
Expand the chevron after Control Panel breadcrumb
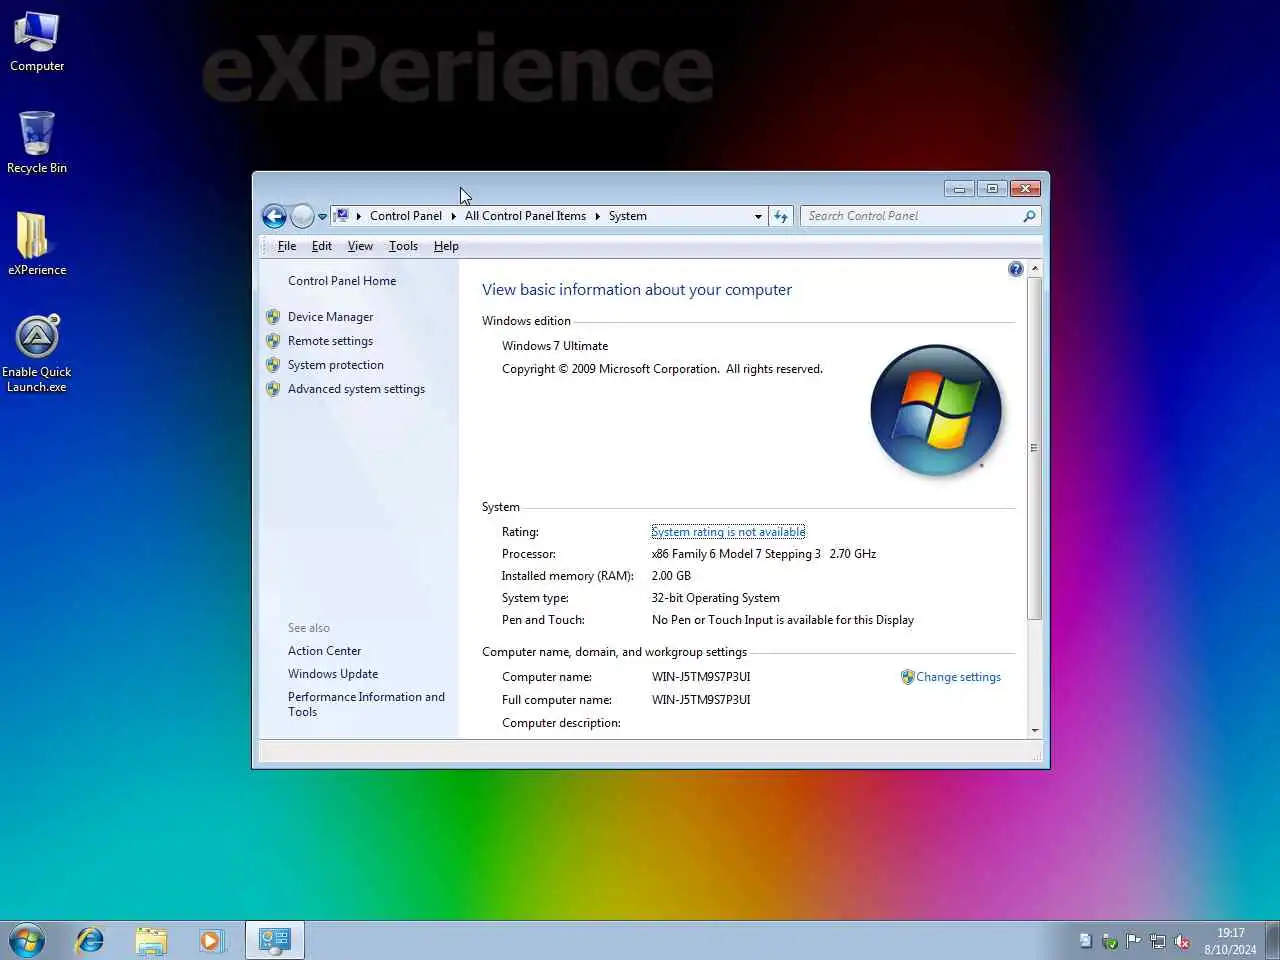point(453,216)
